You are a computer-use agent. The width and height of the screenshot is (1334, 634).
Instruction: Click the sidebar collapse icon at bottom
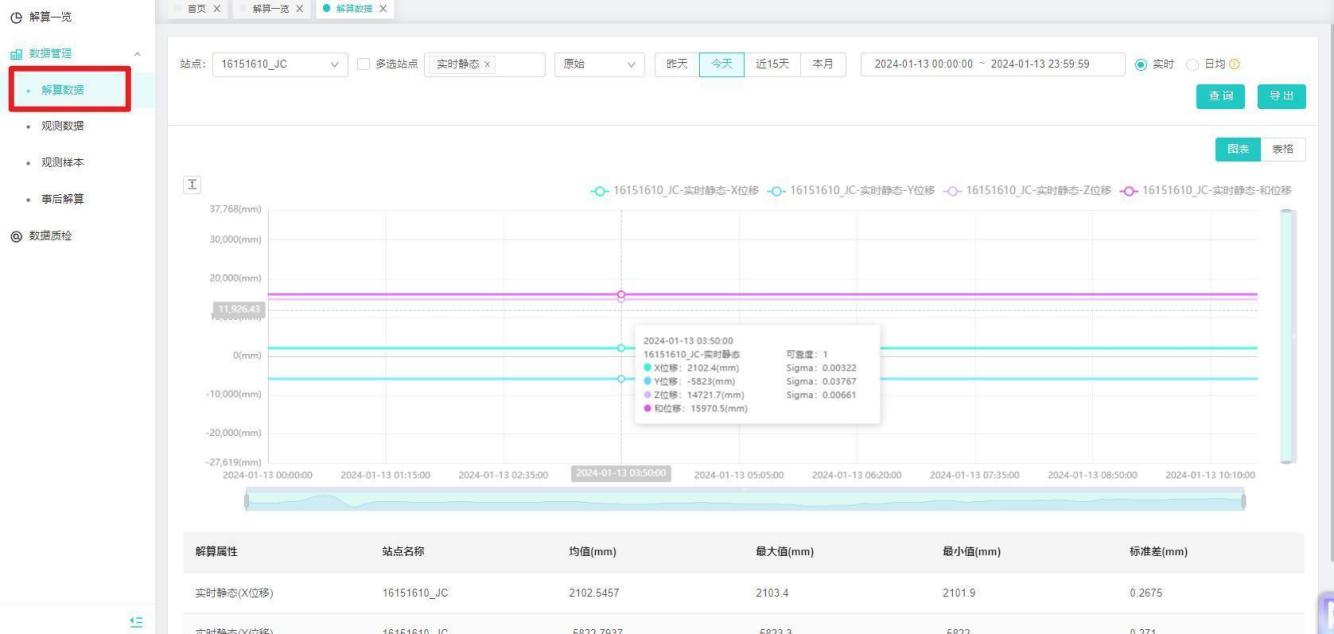coord(137,621)
